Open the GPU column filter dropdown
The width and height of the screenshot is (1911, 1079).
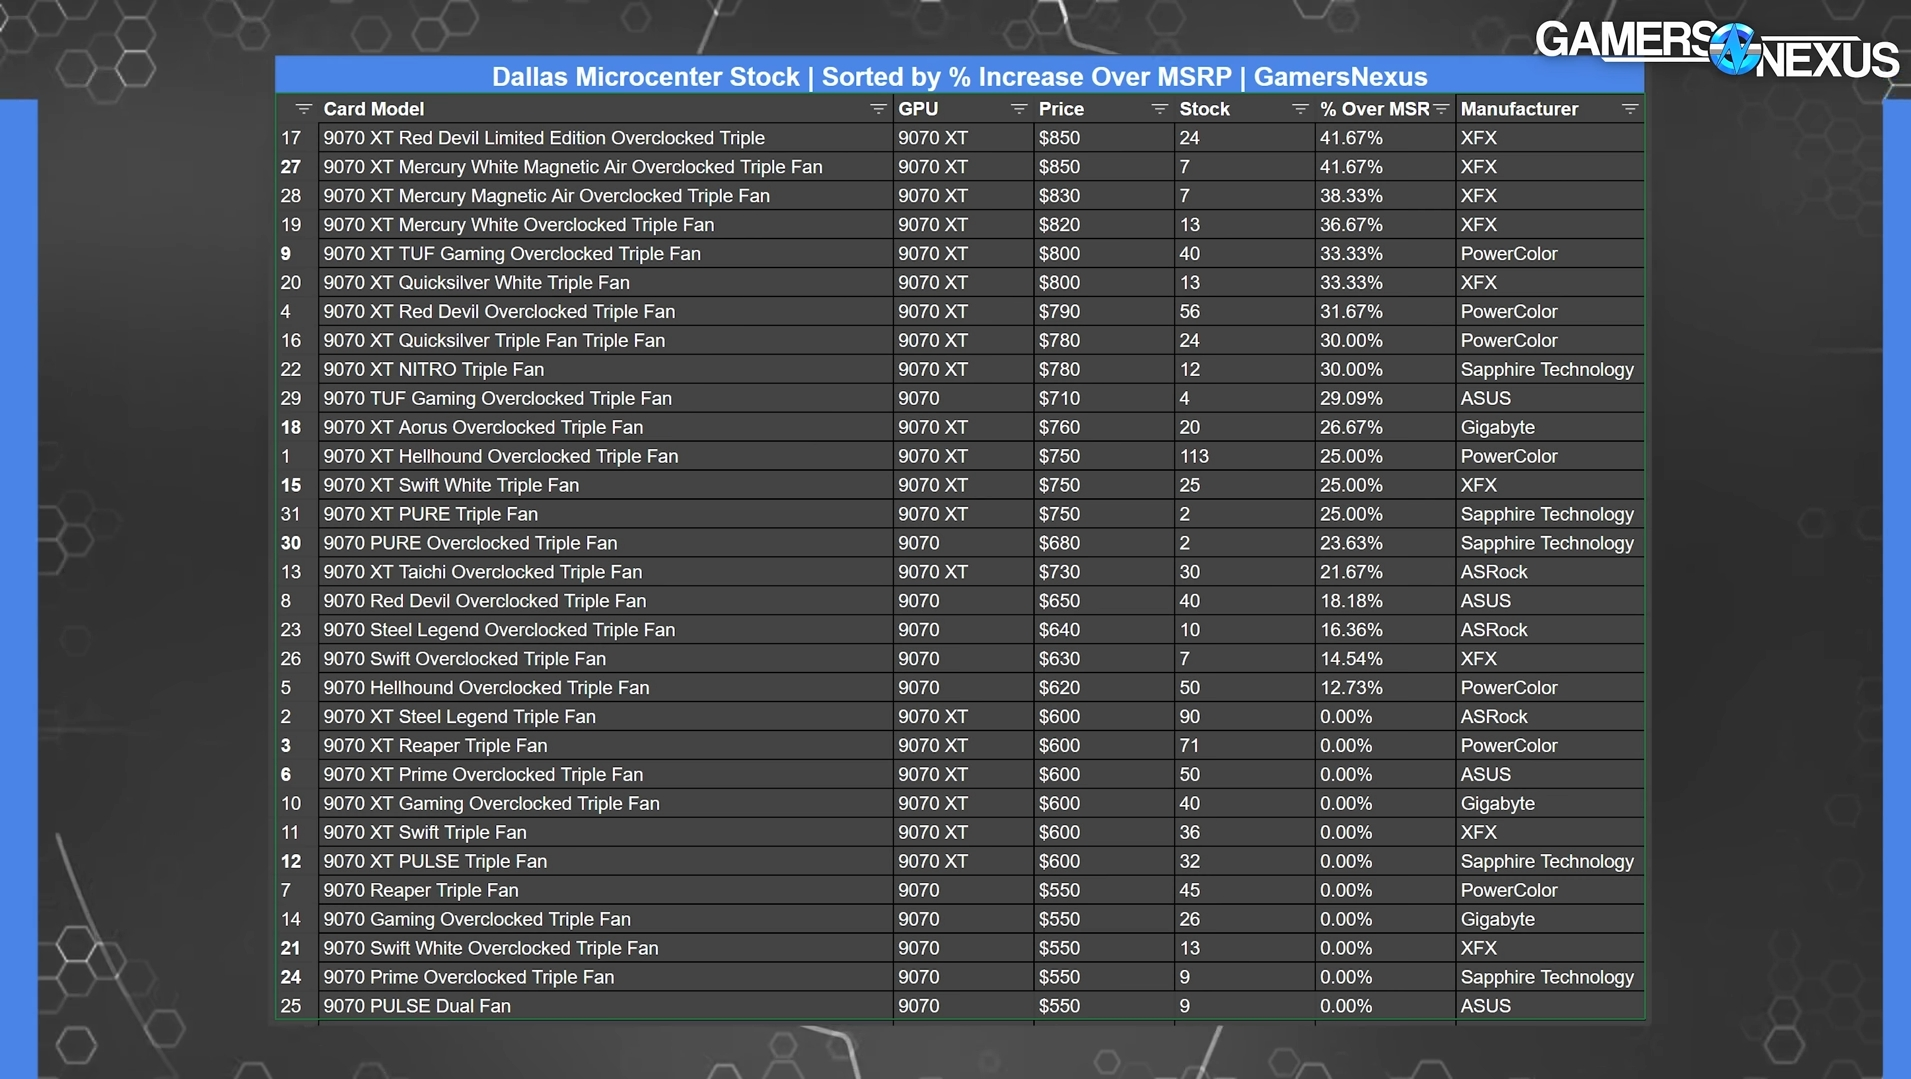1018,109
